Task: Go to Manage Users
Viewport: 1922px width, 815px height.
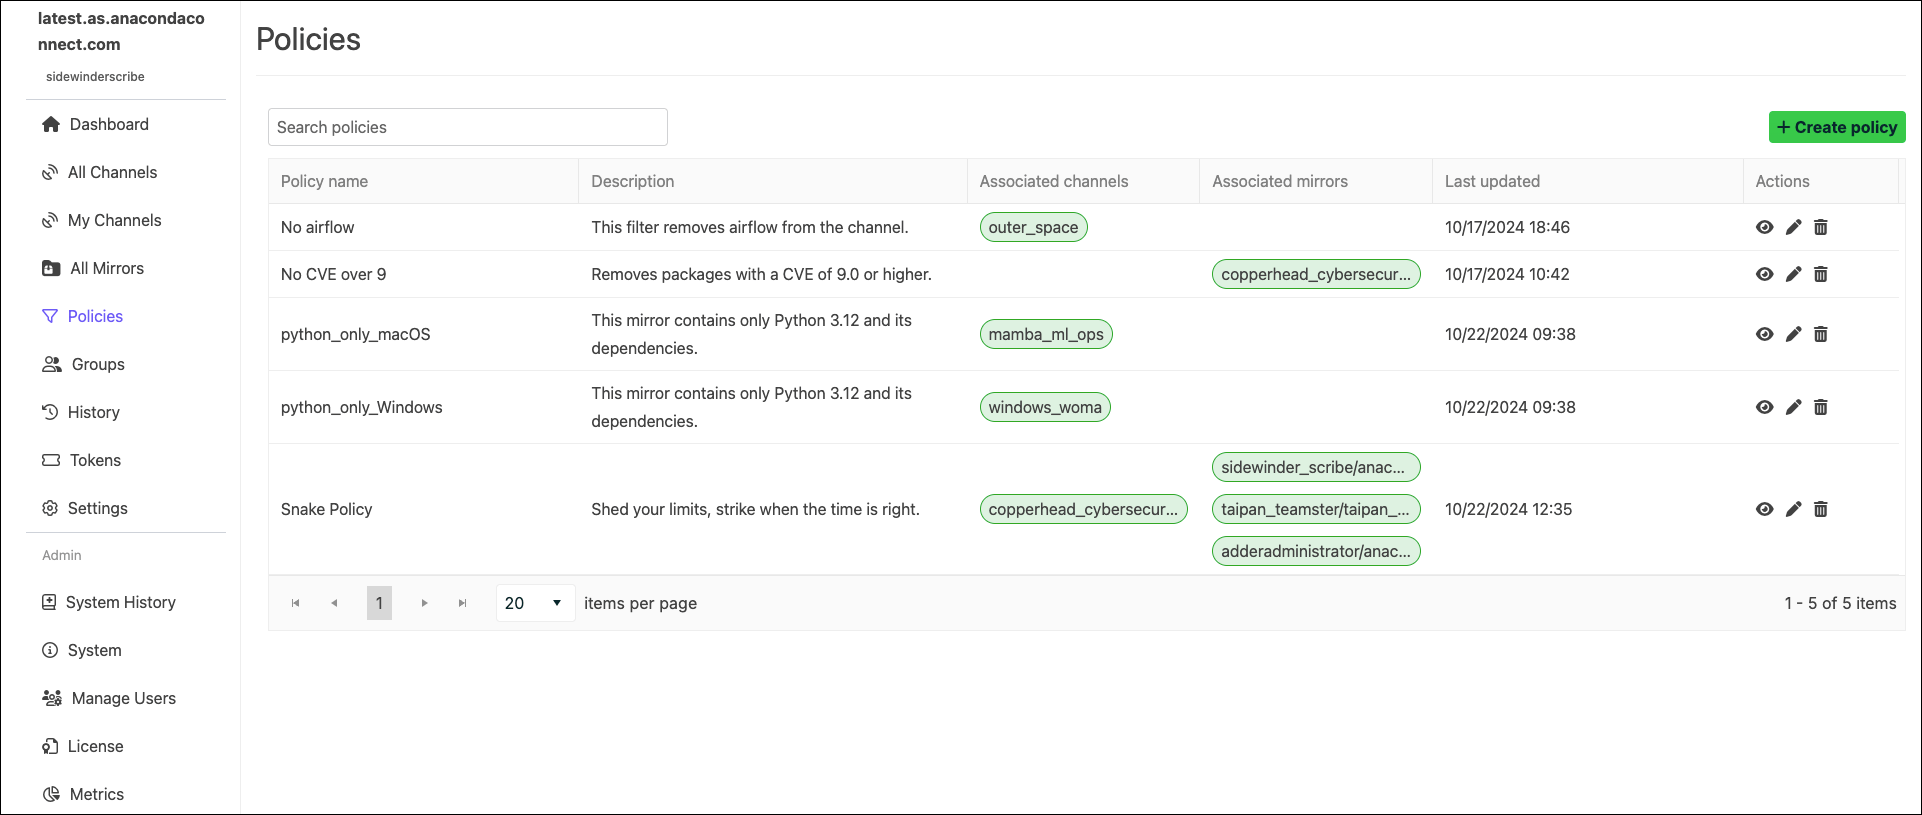Action: (x=108, y=698)
